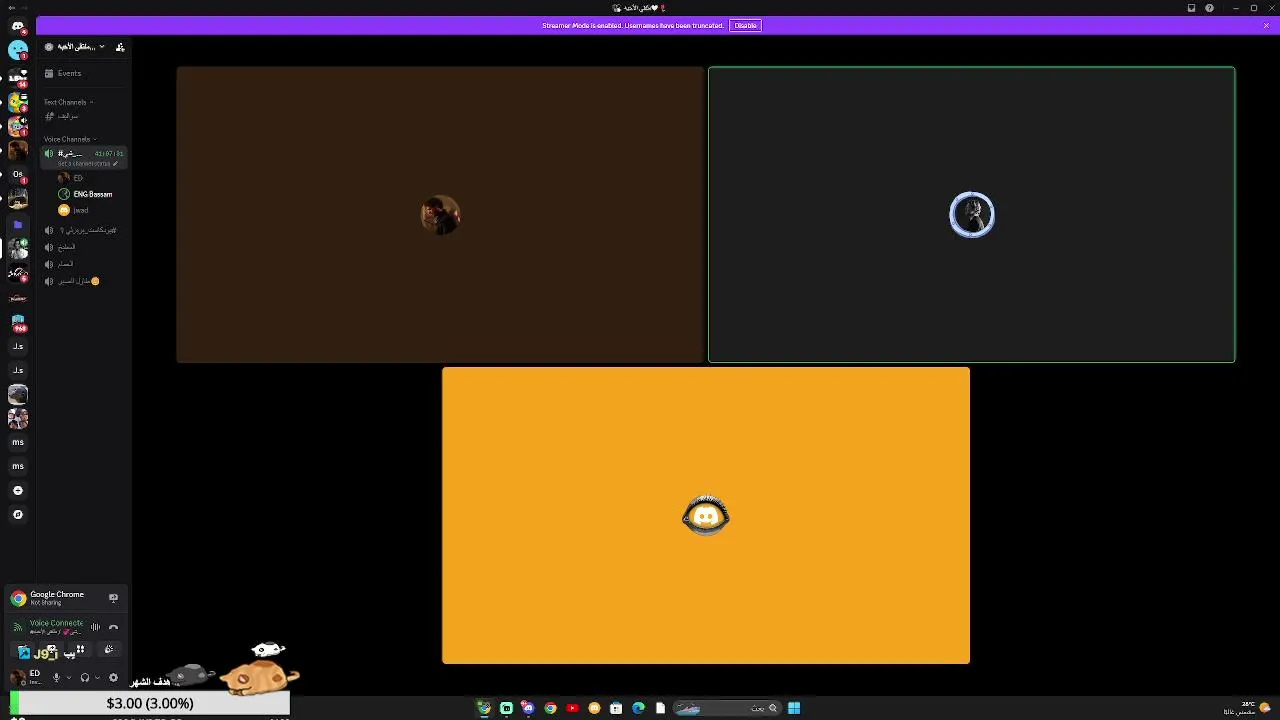
Task: Open ED user profile in bottom panel
Action: click(26, 677)
